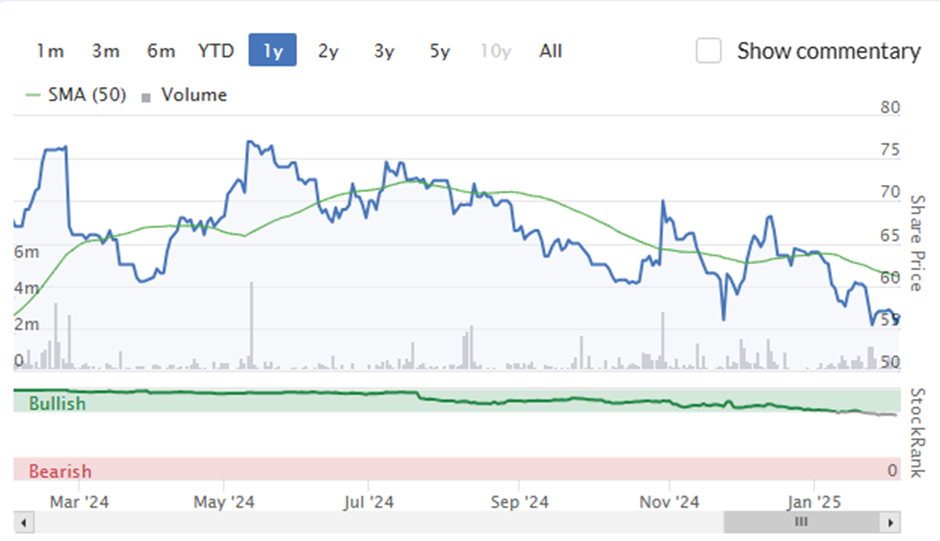Viewport: 940px width, 541px height.
Task: Click the Show commentary label
Action: click(x=828, y=51)
